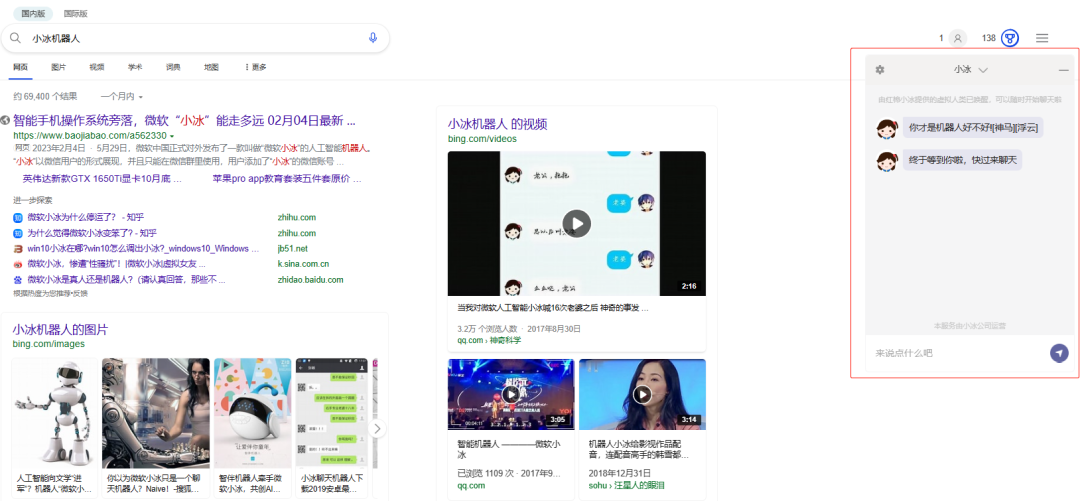Play the 3:05 video thumbnail

tap(510, 393)
